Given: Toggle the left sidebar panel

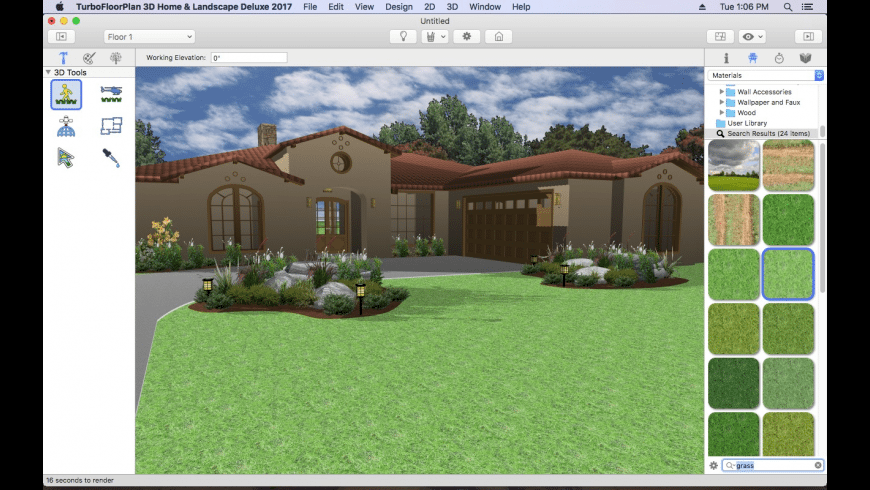Looking at the screenshot, I should [x=62, y=37].
